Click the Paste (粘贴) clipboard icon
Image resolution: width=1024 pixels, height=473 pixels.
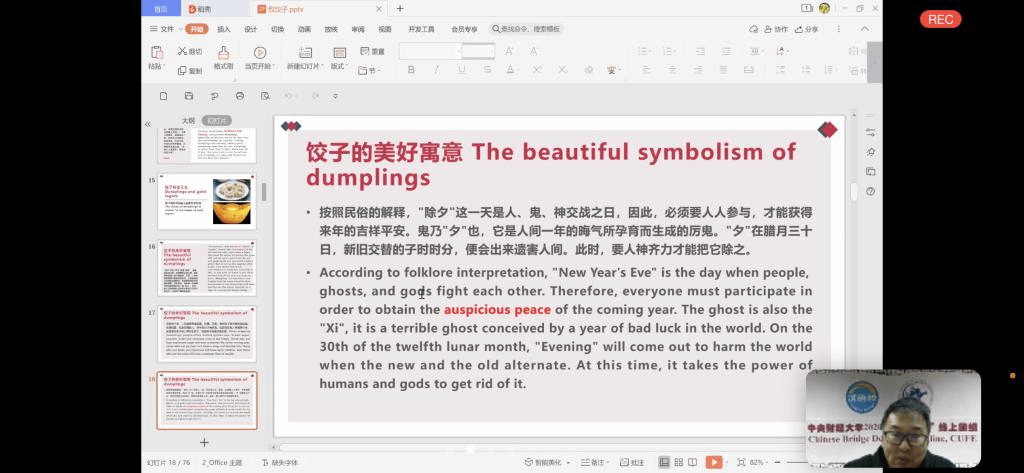pos(156,52)
